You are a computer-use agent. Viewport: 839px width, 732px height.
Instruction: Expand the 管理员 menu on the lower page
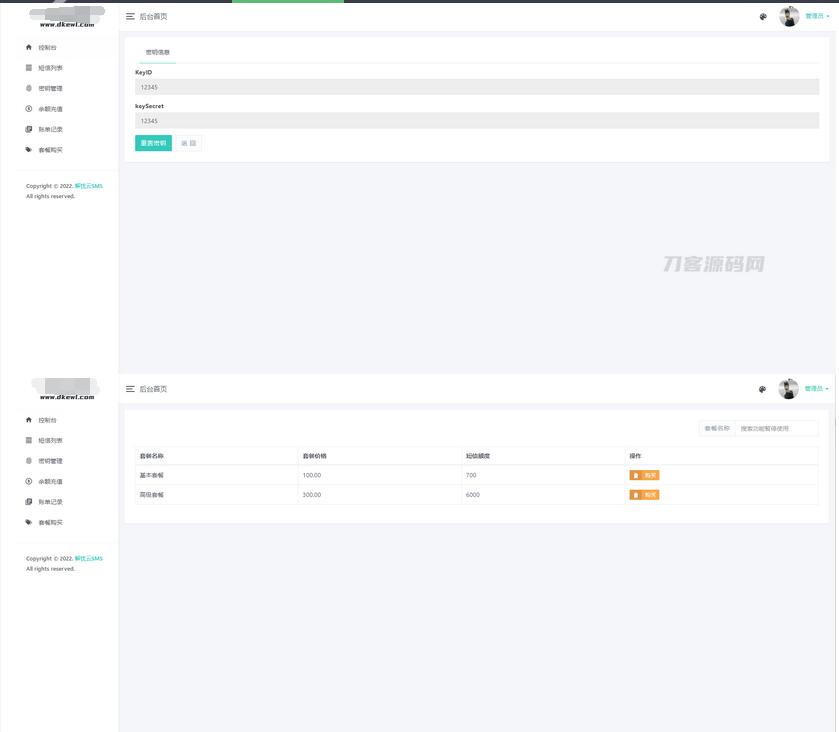coord(814,388)
